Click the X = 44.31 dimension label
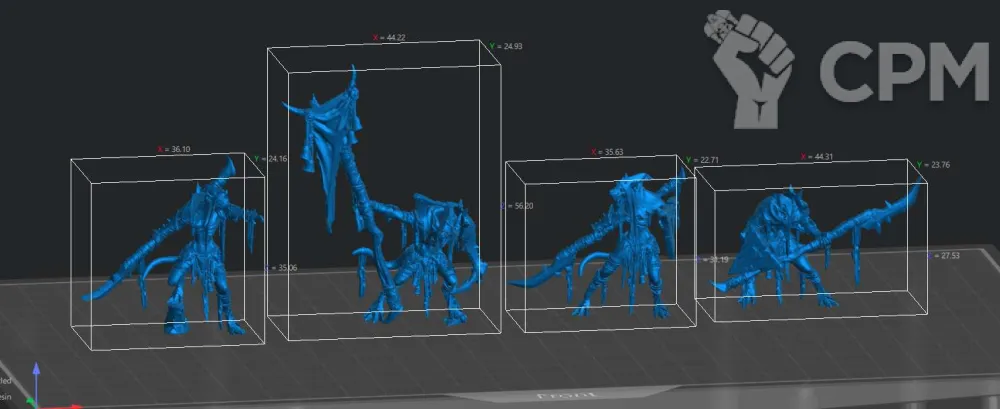 coord(817,156)
